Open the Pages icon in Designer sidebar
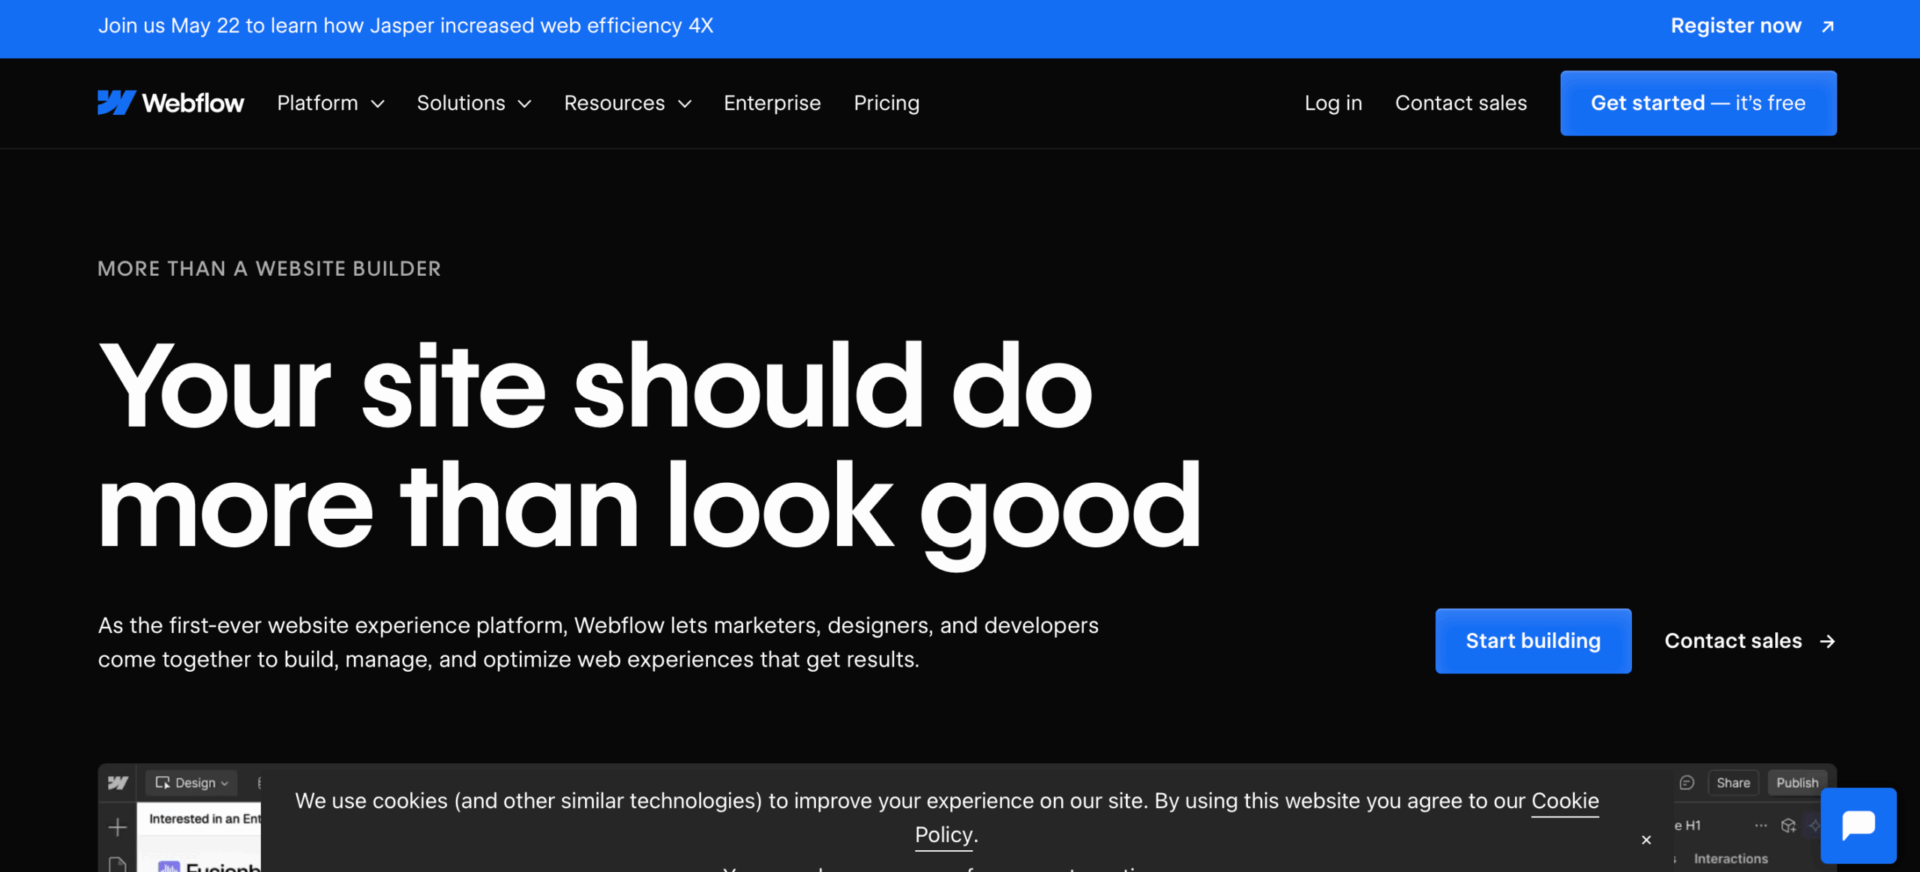Image resolution: width=1920 pixels, height=872 pixels. (x=117, y=864)
